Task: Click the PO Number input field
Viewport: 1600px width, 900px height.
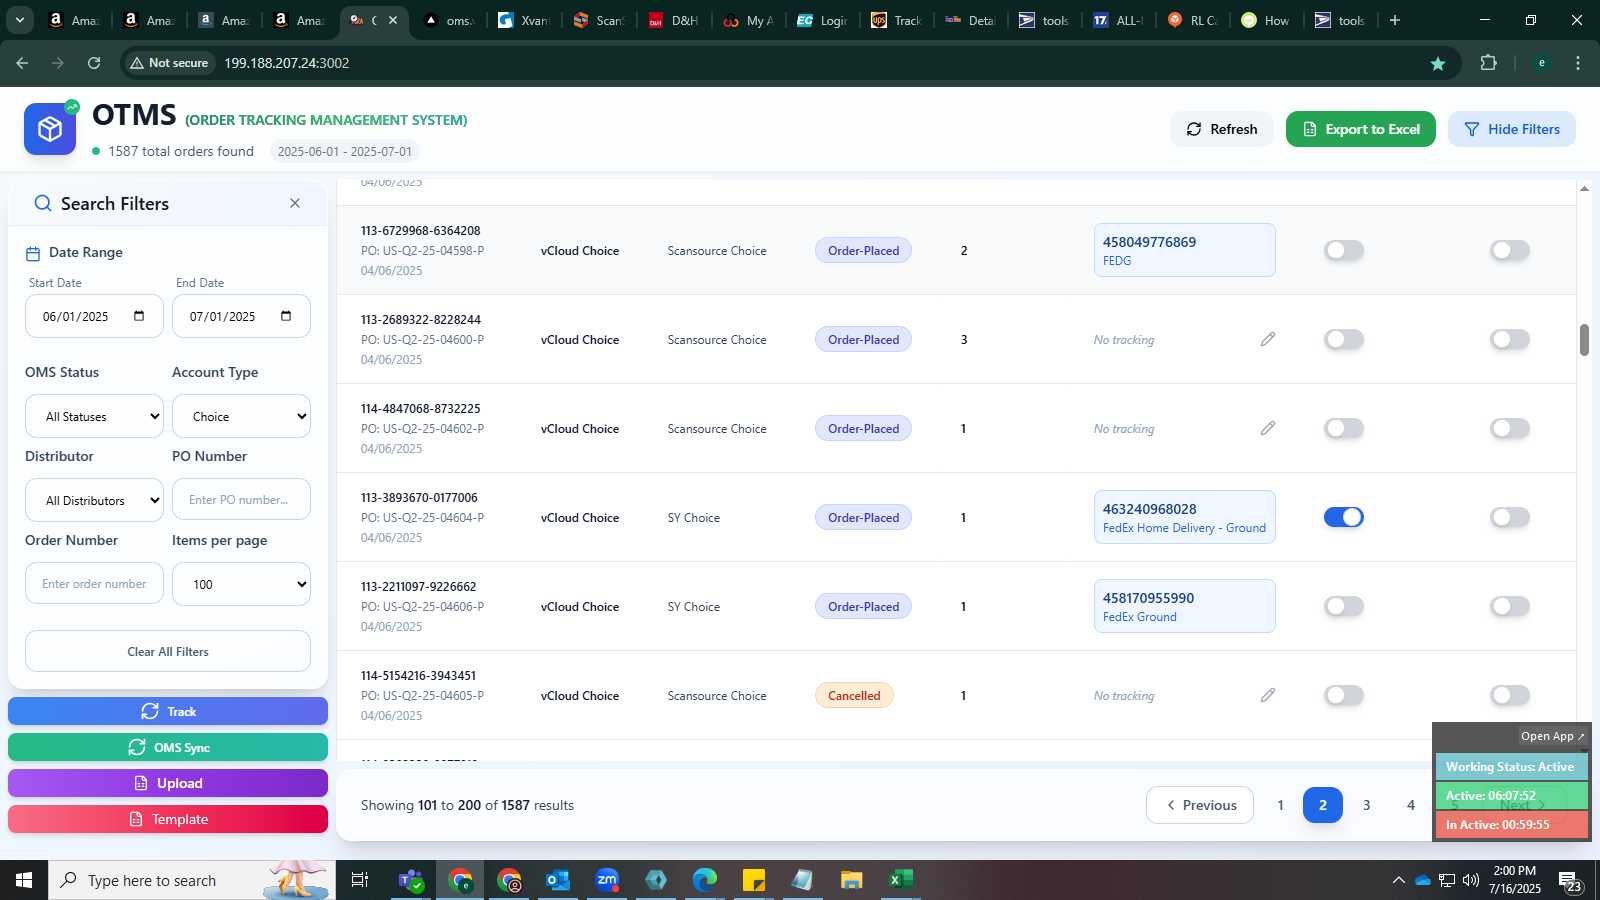Action: point(241,499)
